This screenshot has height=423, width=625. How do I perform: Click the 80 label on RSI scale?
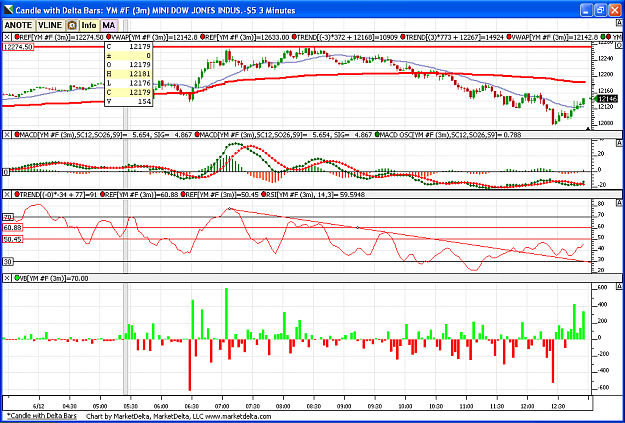tap(601, 204)
